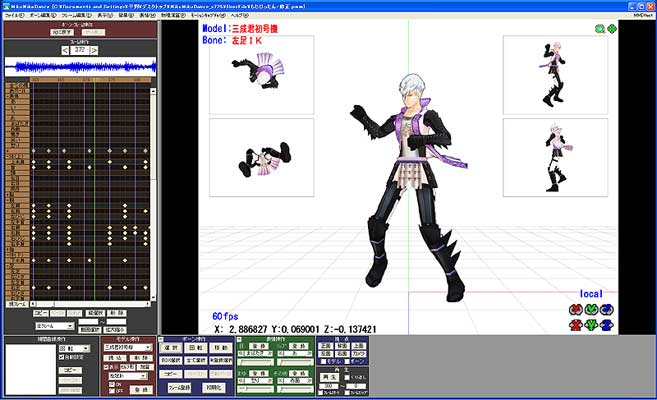The width and height of the screenshot is (657, 400).
Task: Click the フレーム登録 button in bone panel
Action: [180, 388]
